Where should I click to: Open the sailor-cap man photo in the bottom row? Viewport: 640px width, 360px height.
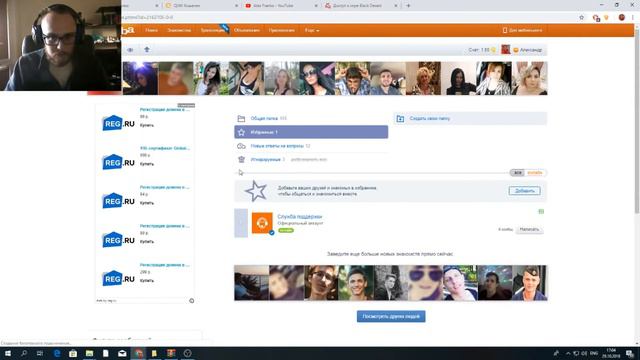530,283
